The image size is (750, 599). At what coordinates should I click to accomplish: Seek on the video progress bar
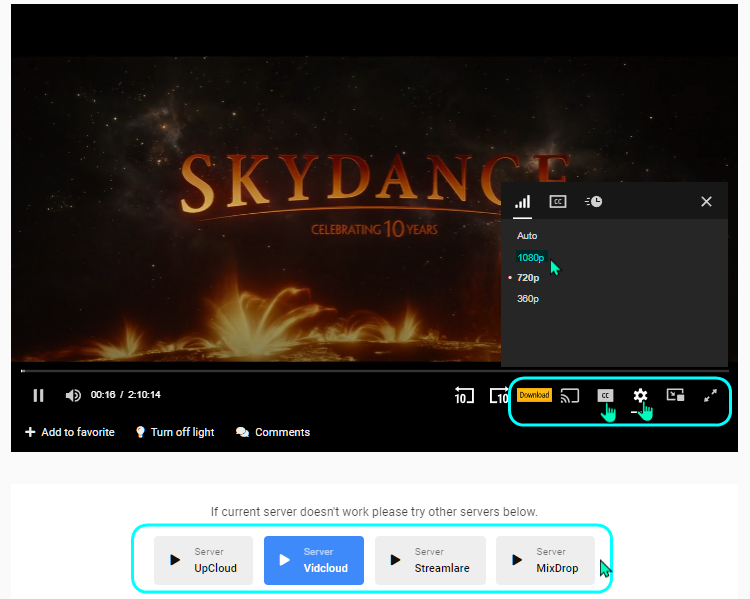coord(375,371)
